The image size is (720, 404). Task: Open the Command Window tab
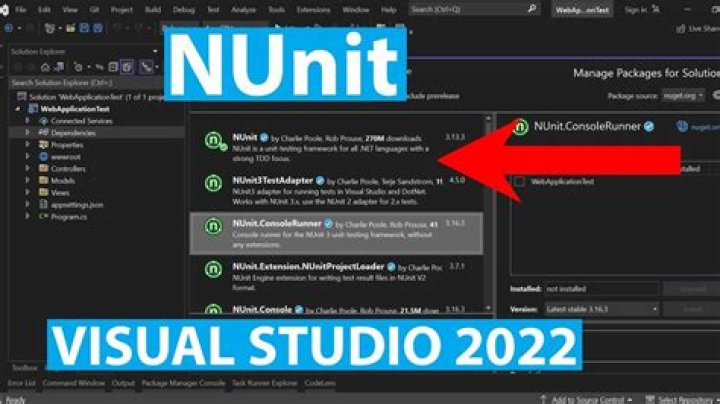pyautogui.click(x=74, y=383)
